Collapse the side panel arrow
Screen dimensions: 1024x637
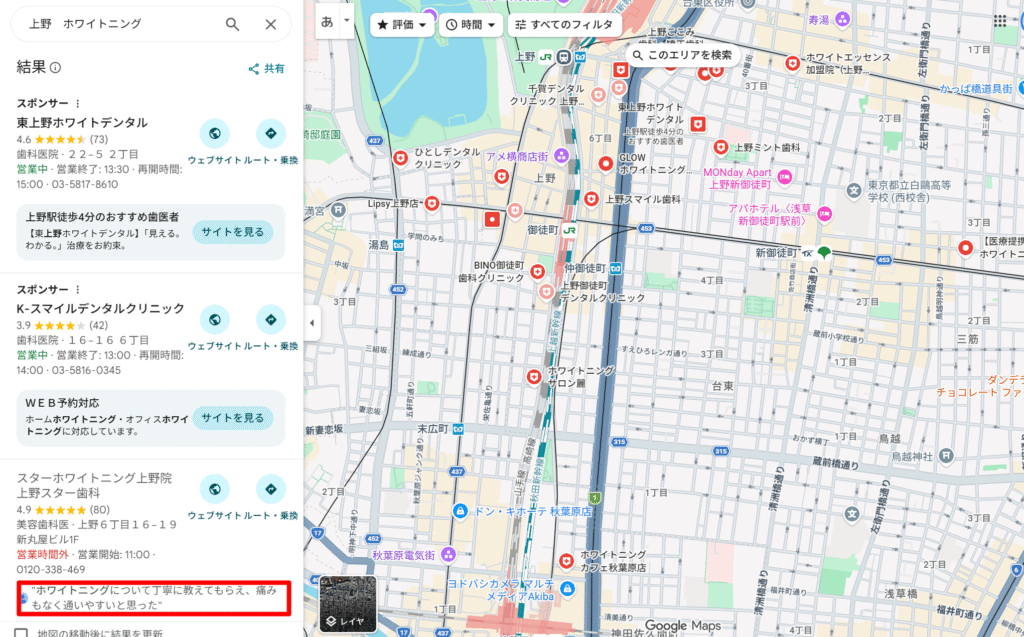(x=312, y=323)
